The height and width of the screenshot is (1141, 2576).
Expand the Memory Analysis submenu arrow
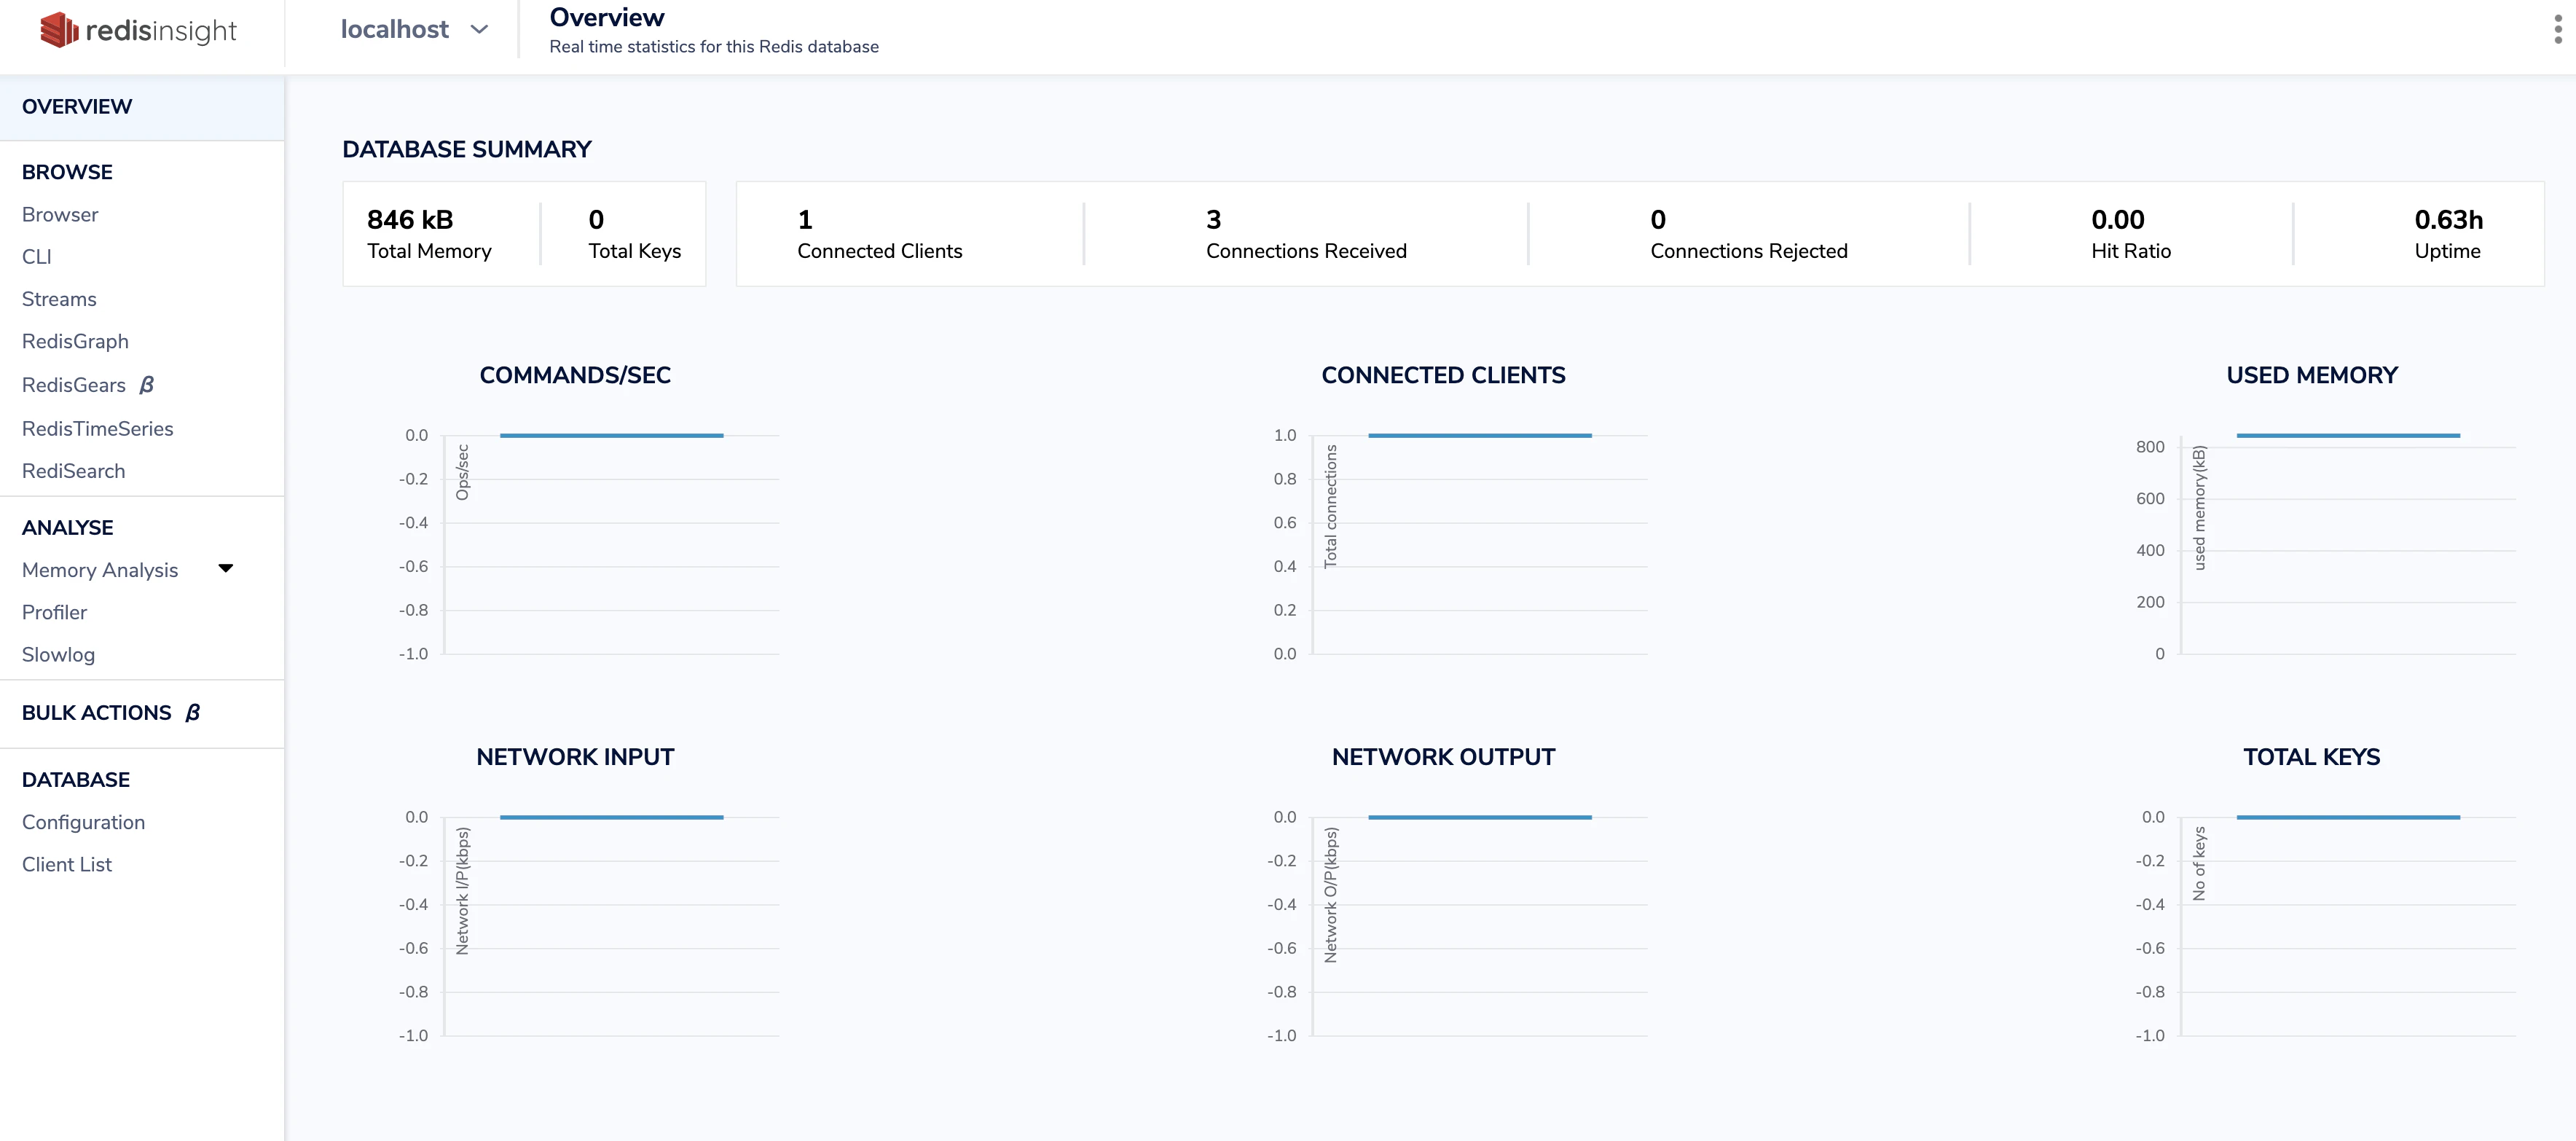[x=226, y=569]
